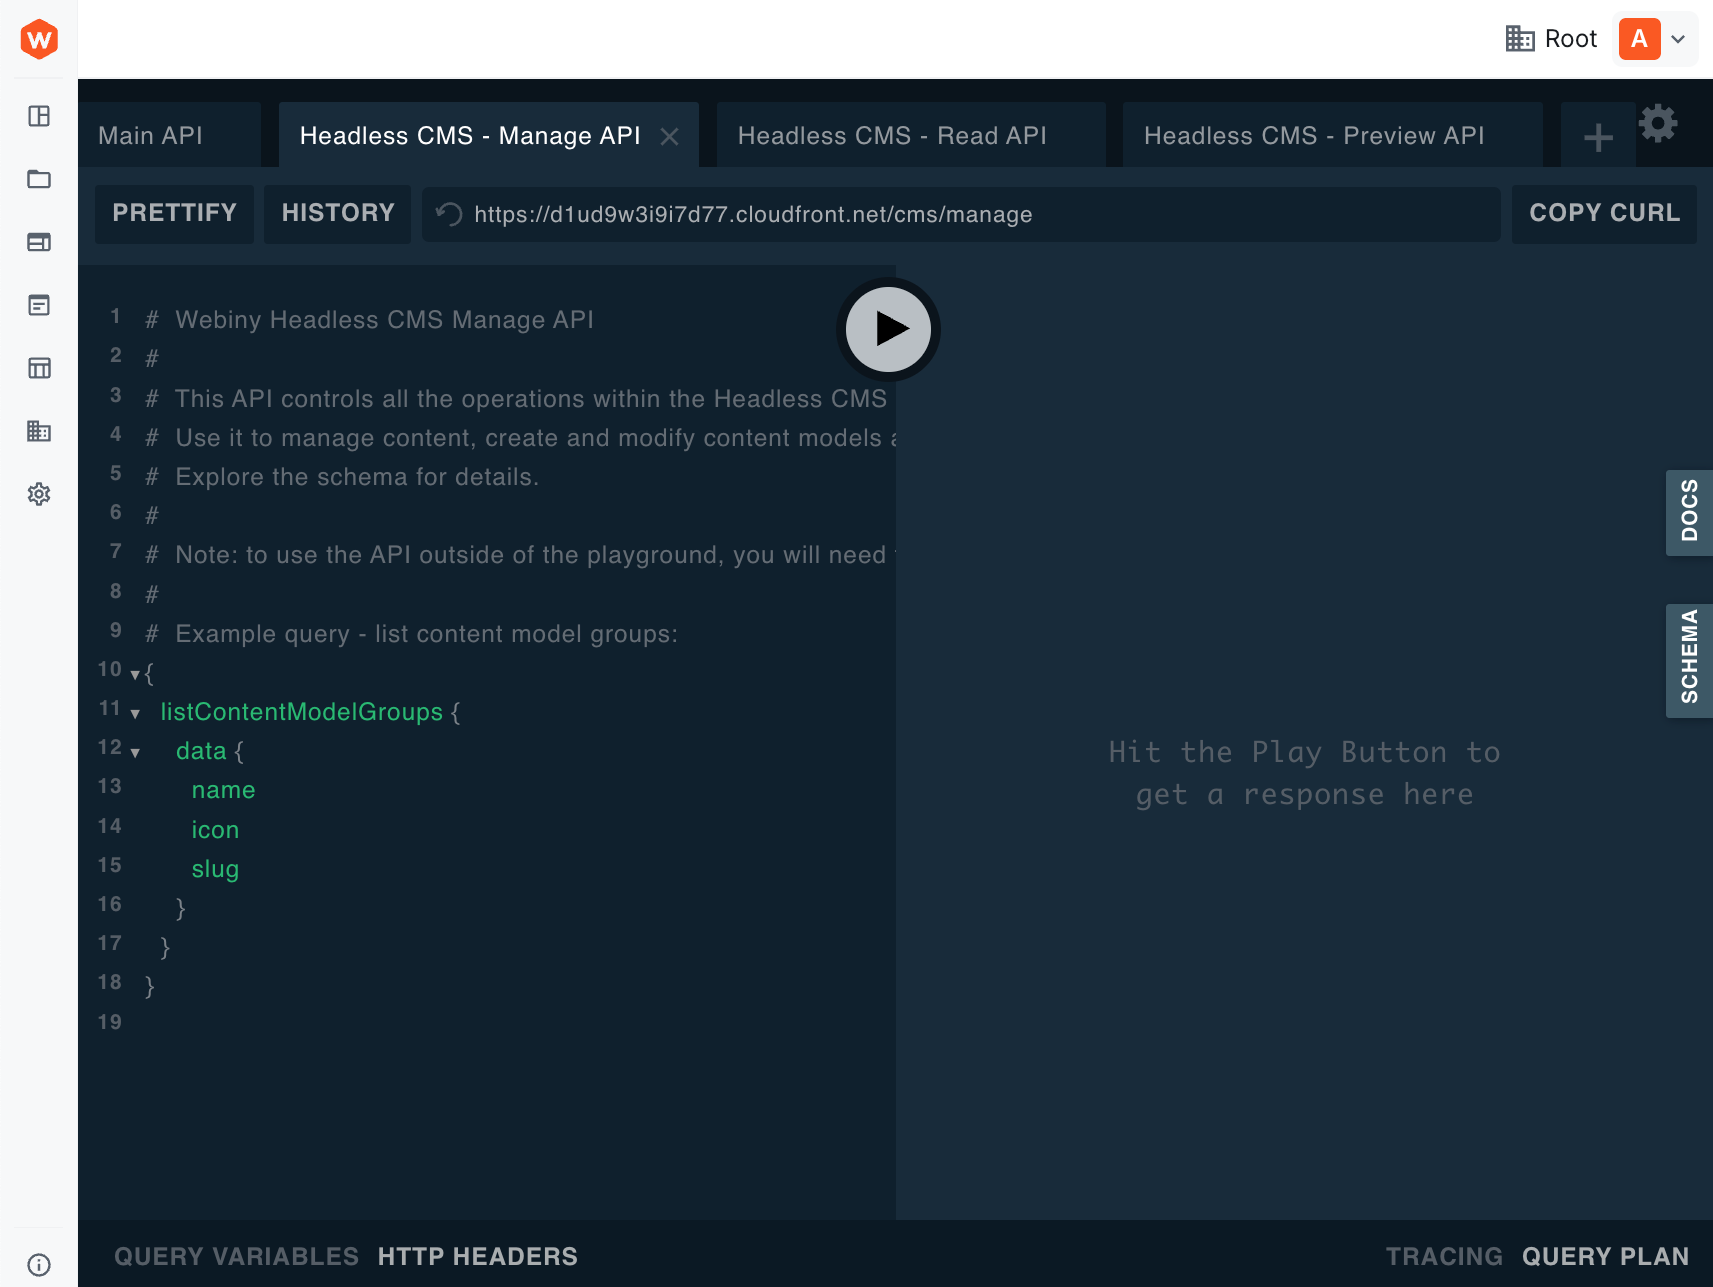Switch to the Main API tab
The width and height of the screenshot is (1713, 1287).
click(x=151, y=135)
